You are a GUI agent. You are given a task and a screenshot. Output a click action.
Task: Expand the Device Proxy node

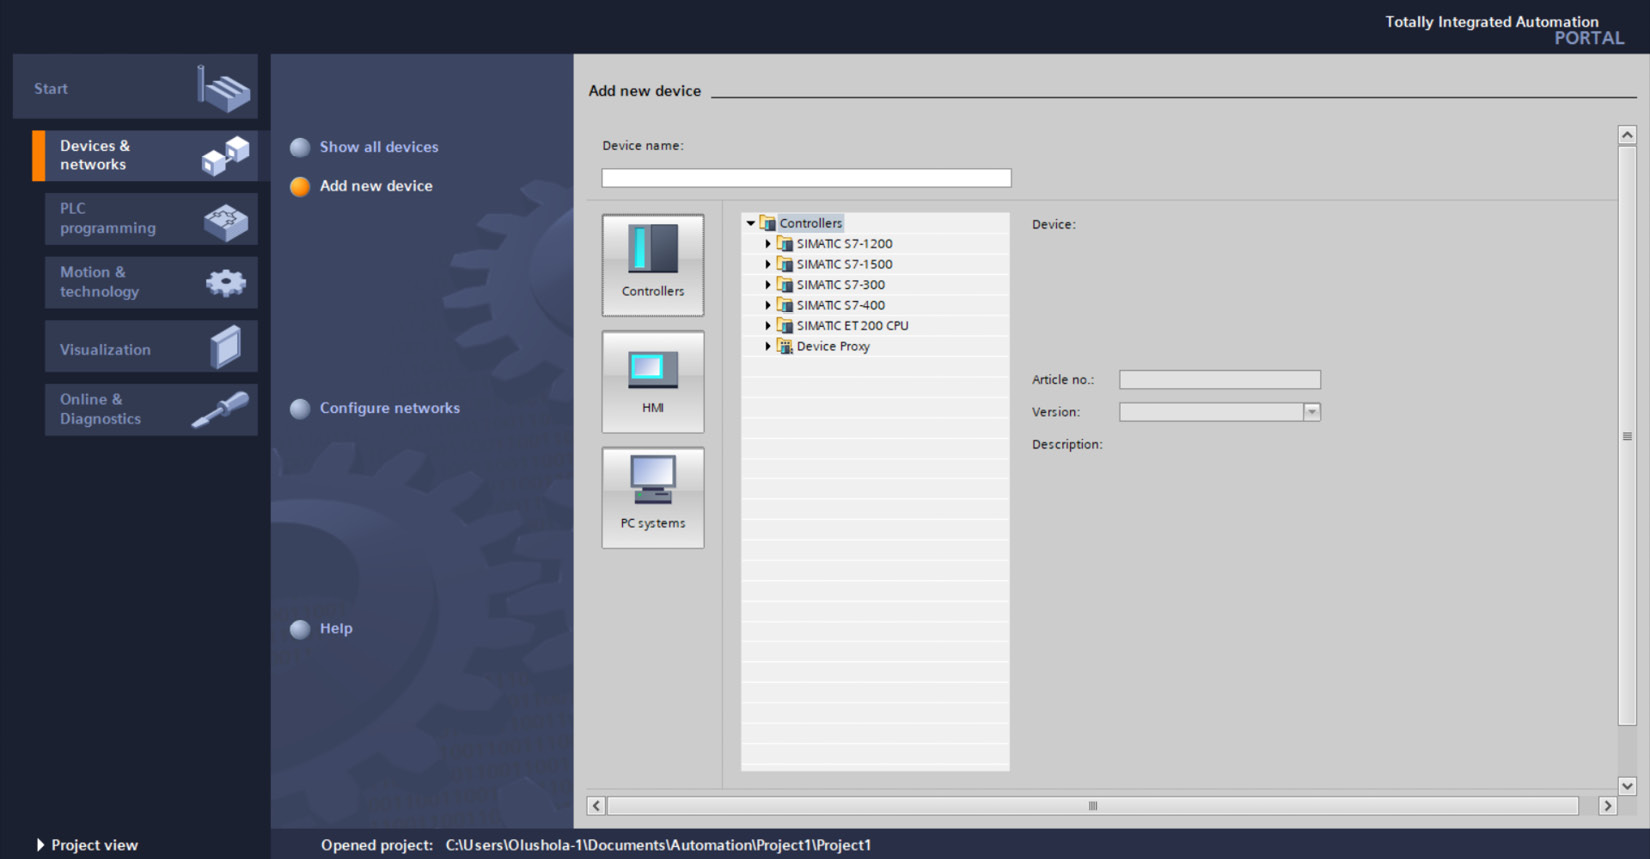768,346
